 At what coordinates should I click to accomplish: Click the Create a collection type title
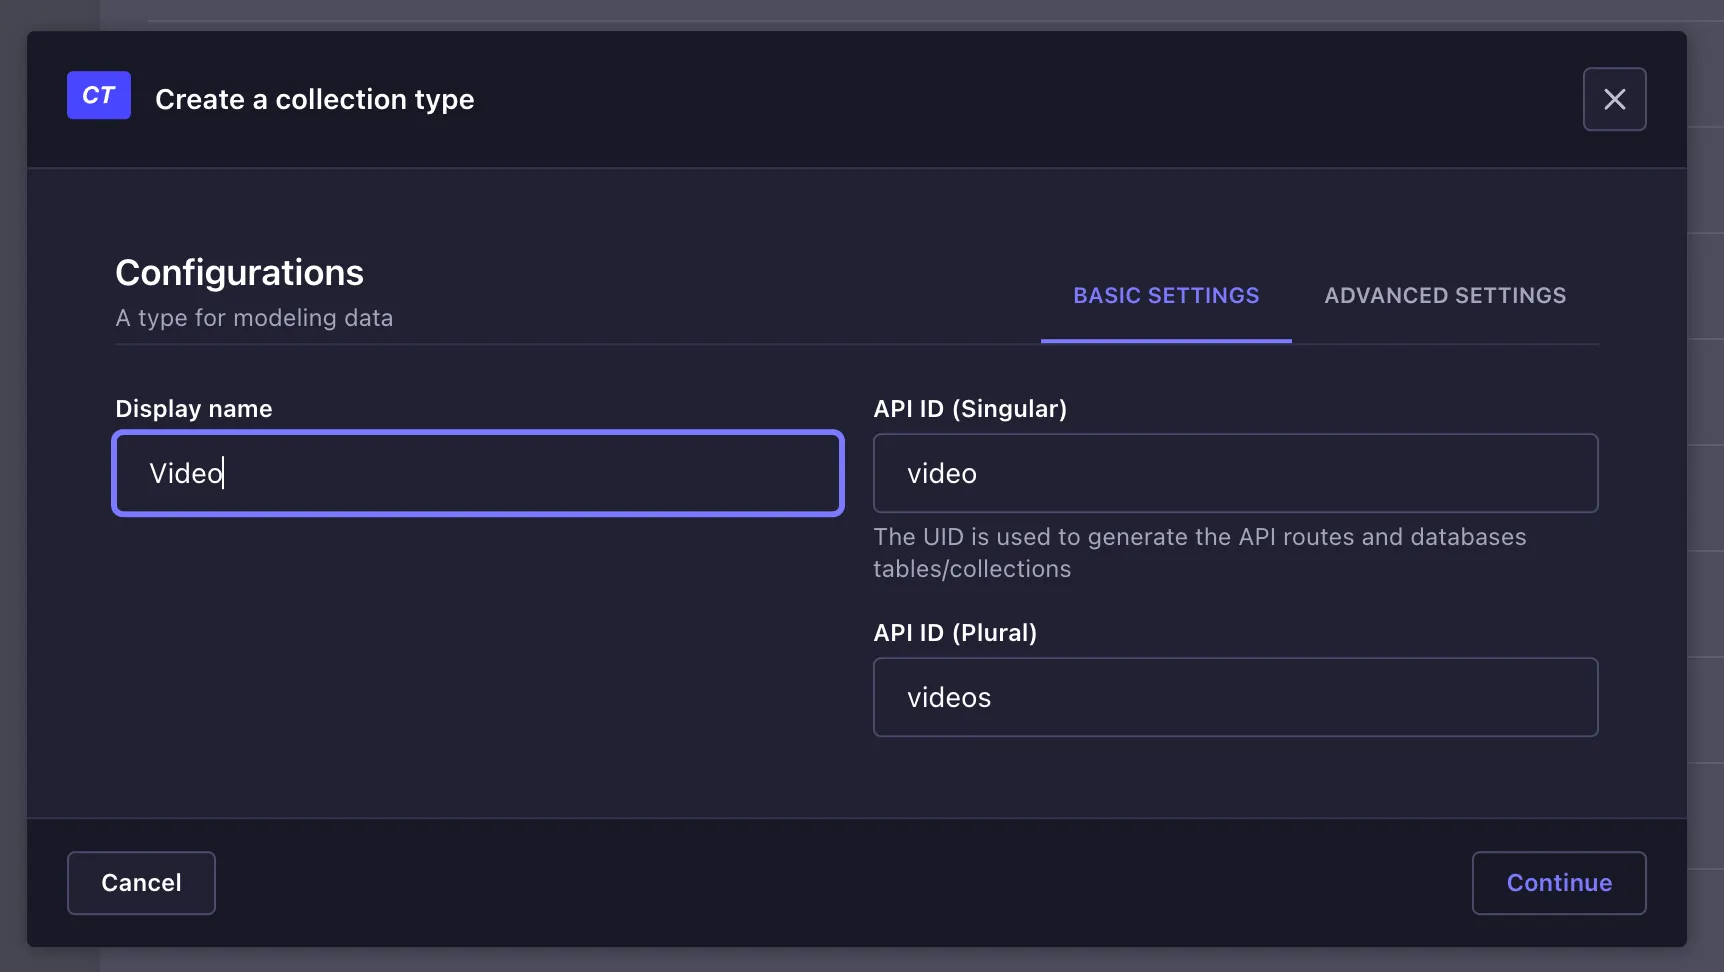pos(314,99)
